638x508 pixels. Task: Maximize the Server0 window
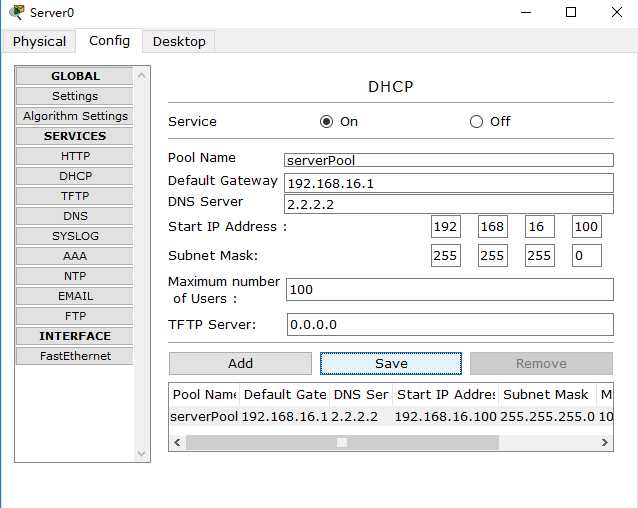tap(571, 12)
